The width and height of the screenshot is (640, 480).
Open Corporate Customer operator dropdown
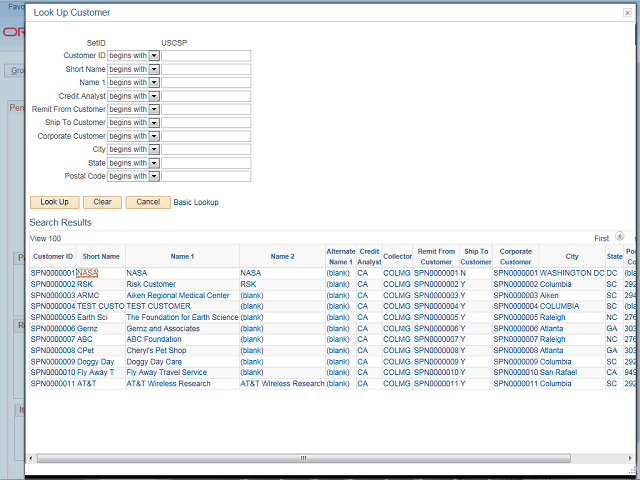154,136
